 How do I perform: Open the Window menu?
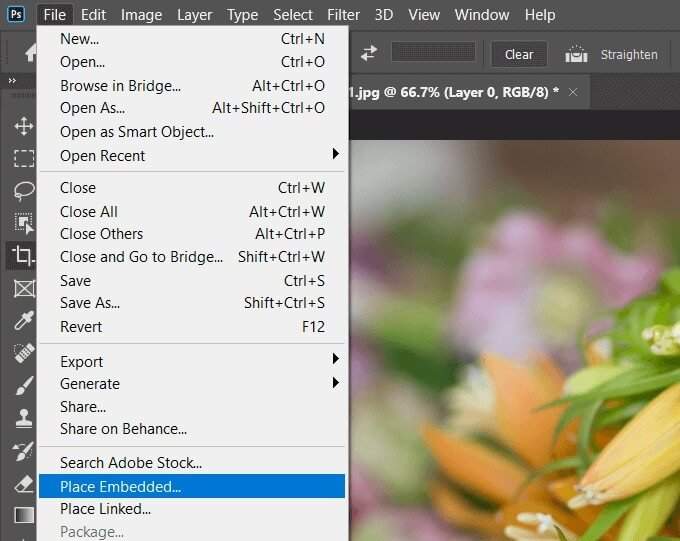(x=482, y=15)
